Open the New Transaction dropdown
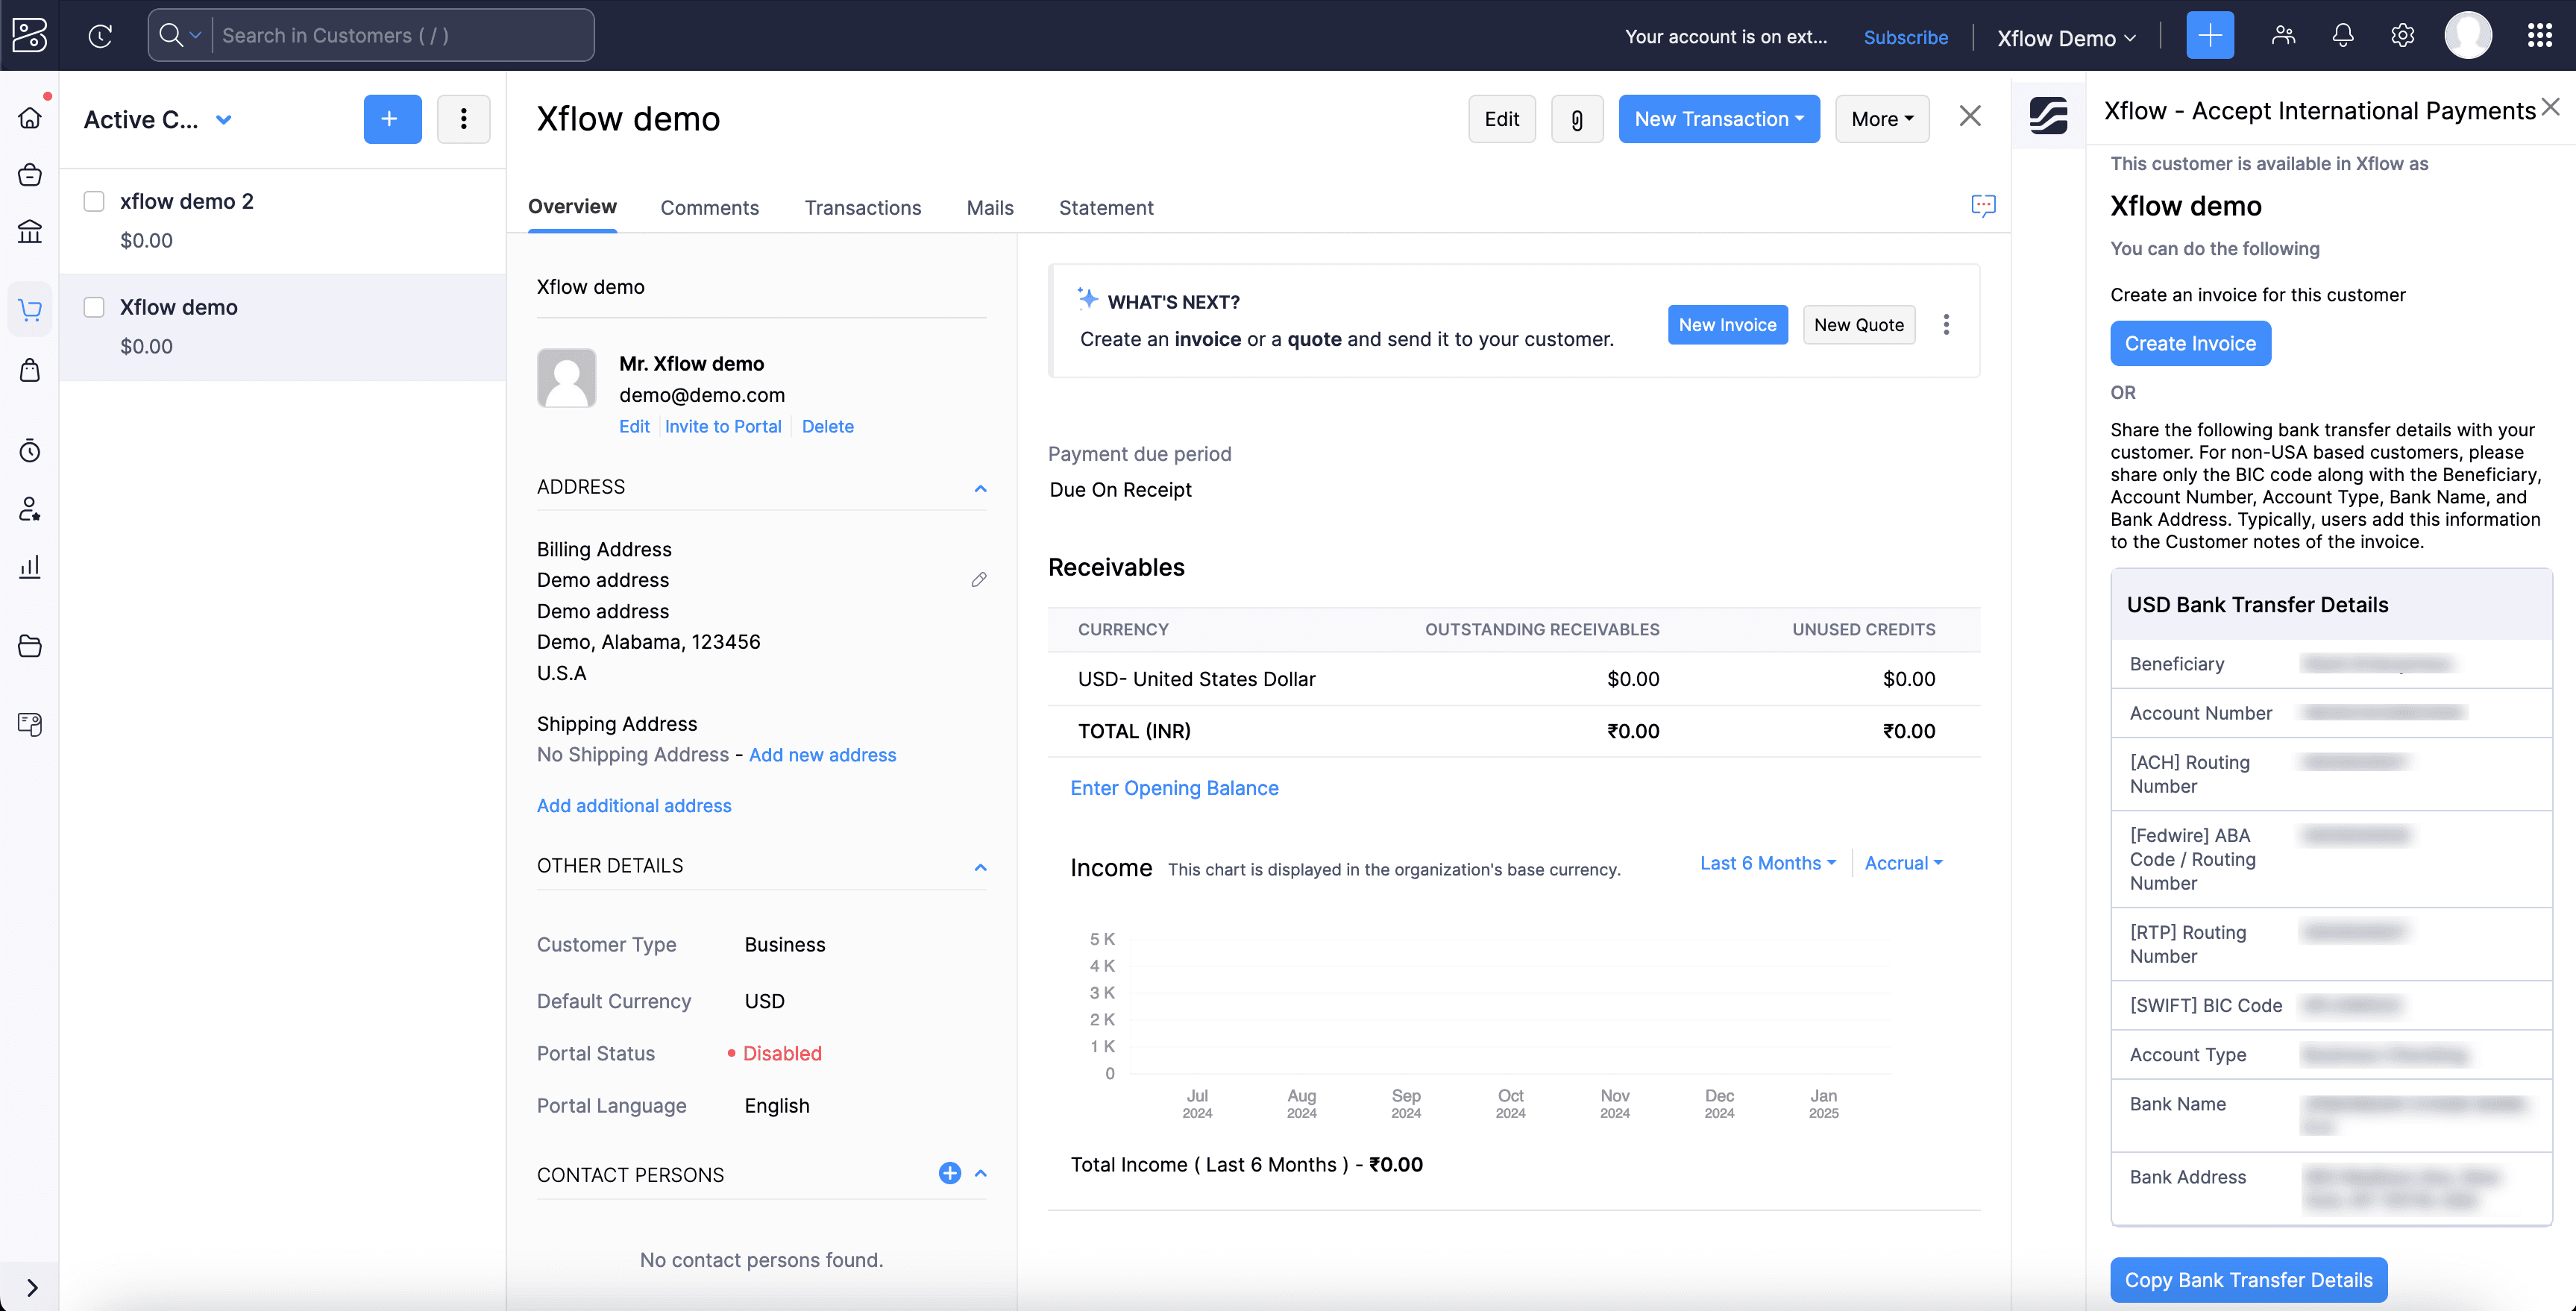The image size is (2576, 1311). [1719, 119]
